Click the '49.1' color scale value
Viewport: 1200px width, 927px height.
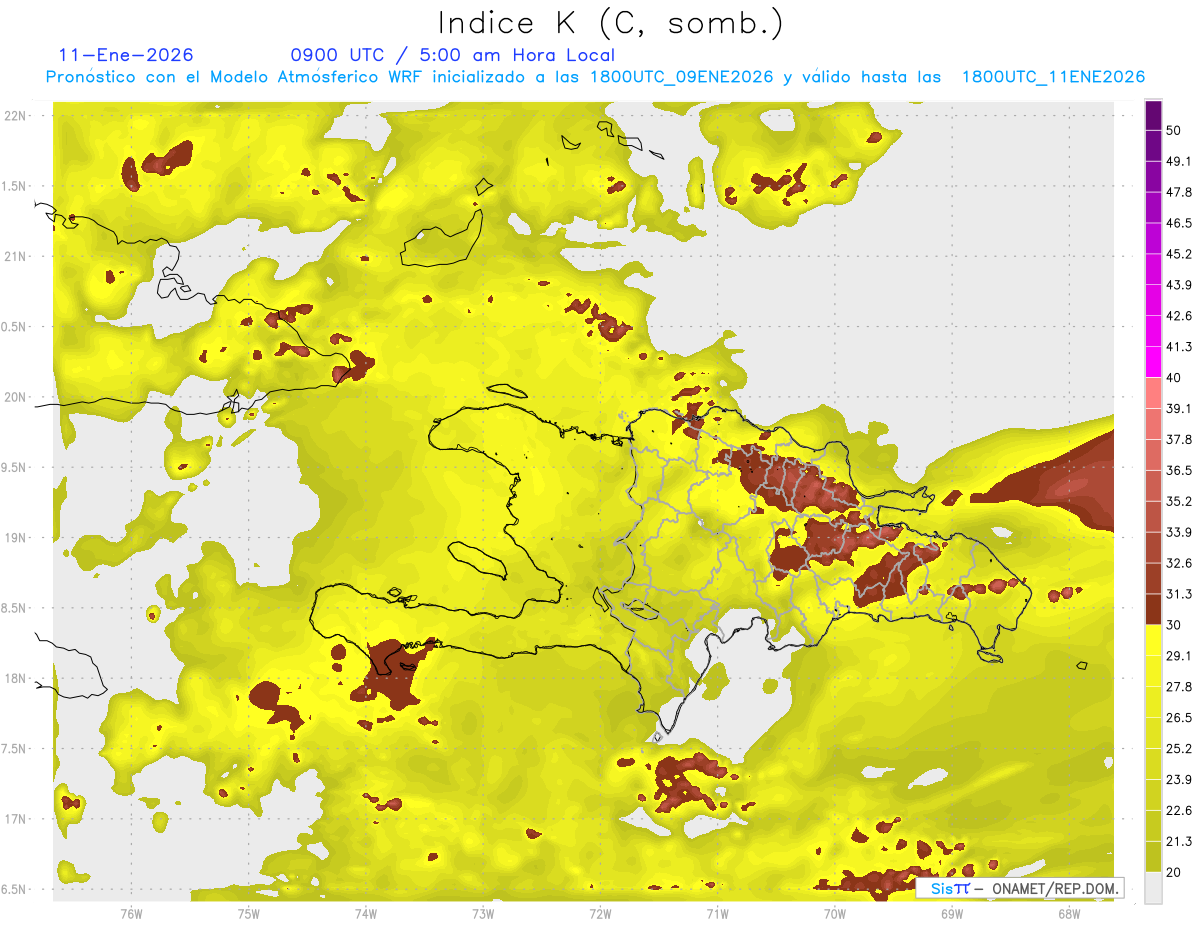tap(1180, 161)
